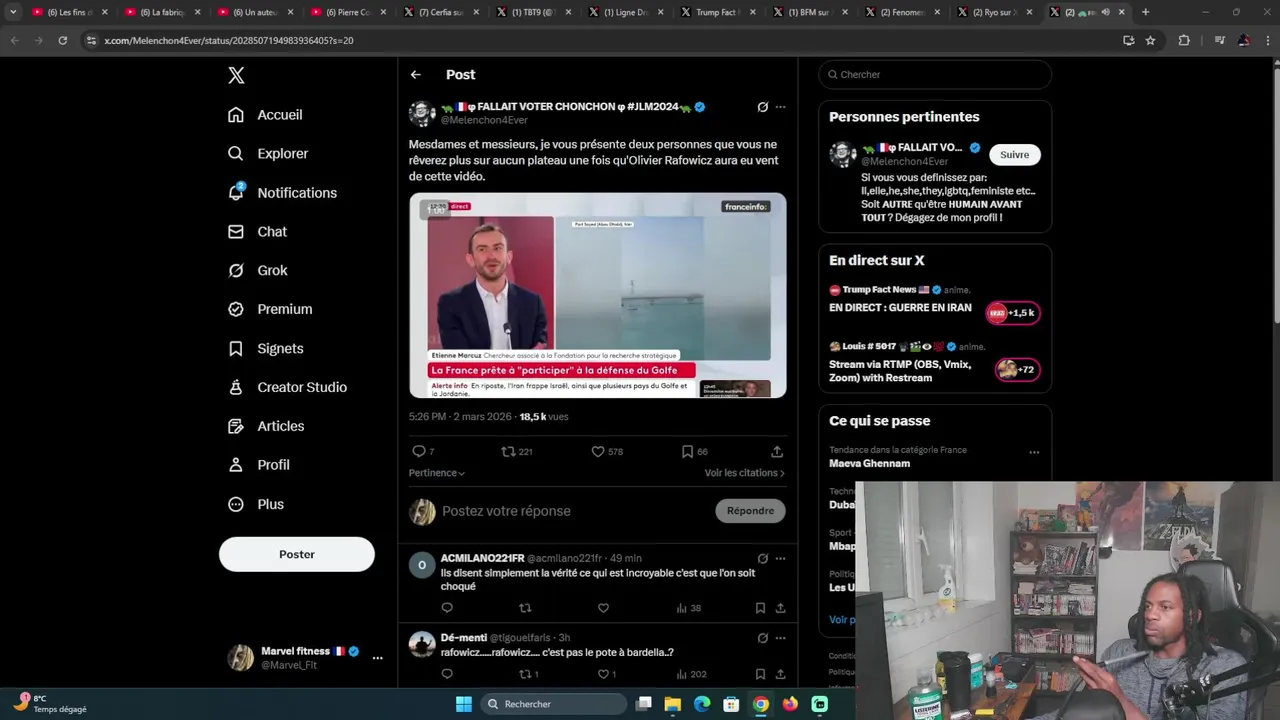Open Windows Start menu

click(464, 704)
